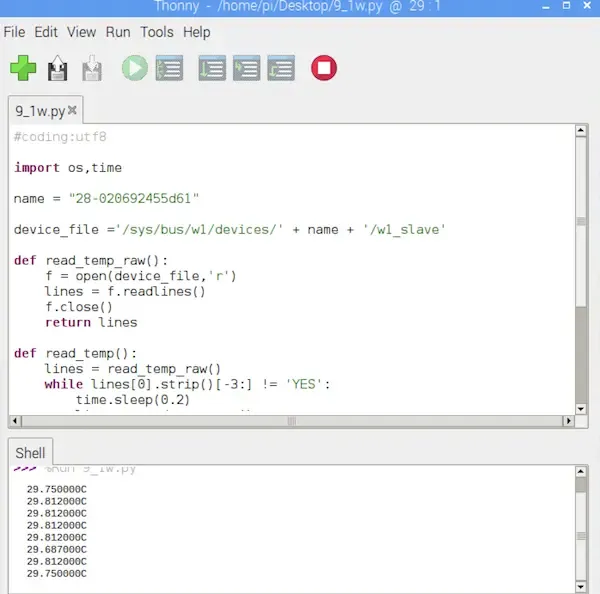
Task: Run the current script with green play icon
Action: click(x=135, y=68)
